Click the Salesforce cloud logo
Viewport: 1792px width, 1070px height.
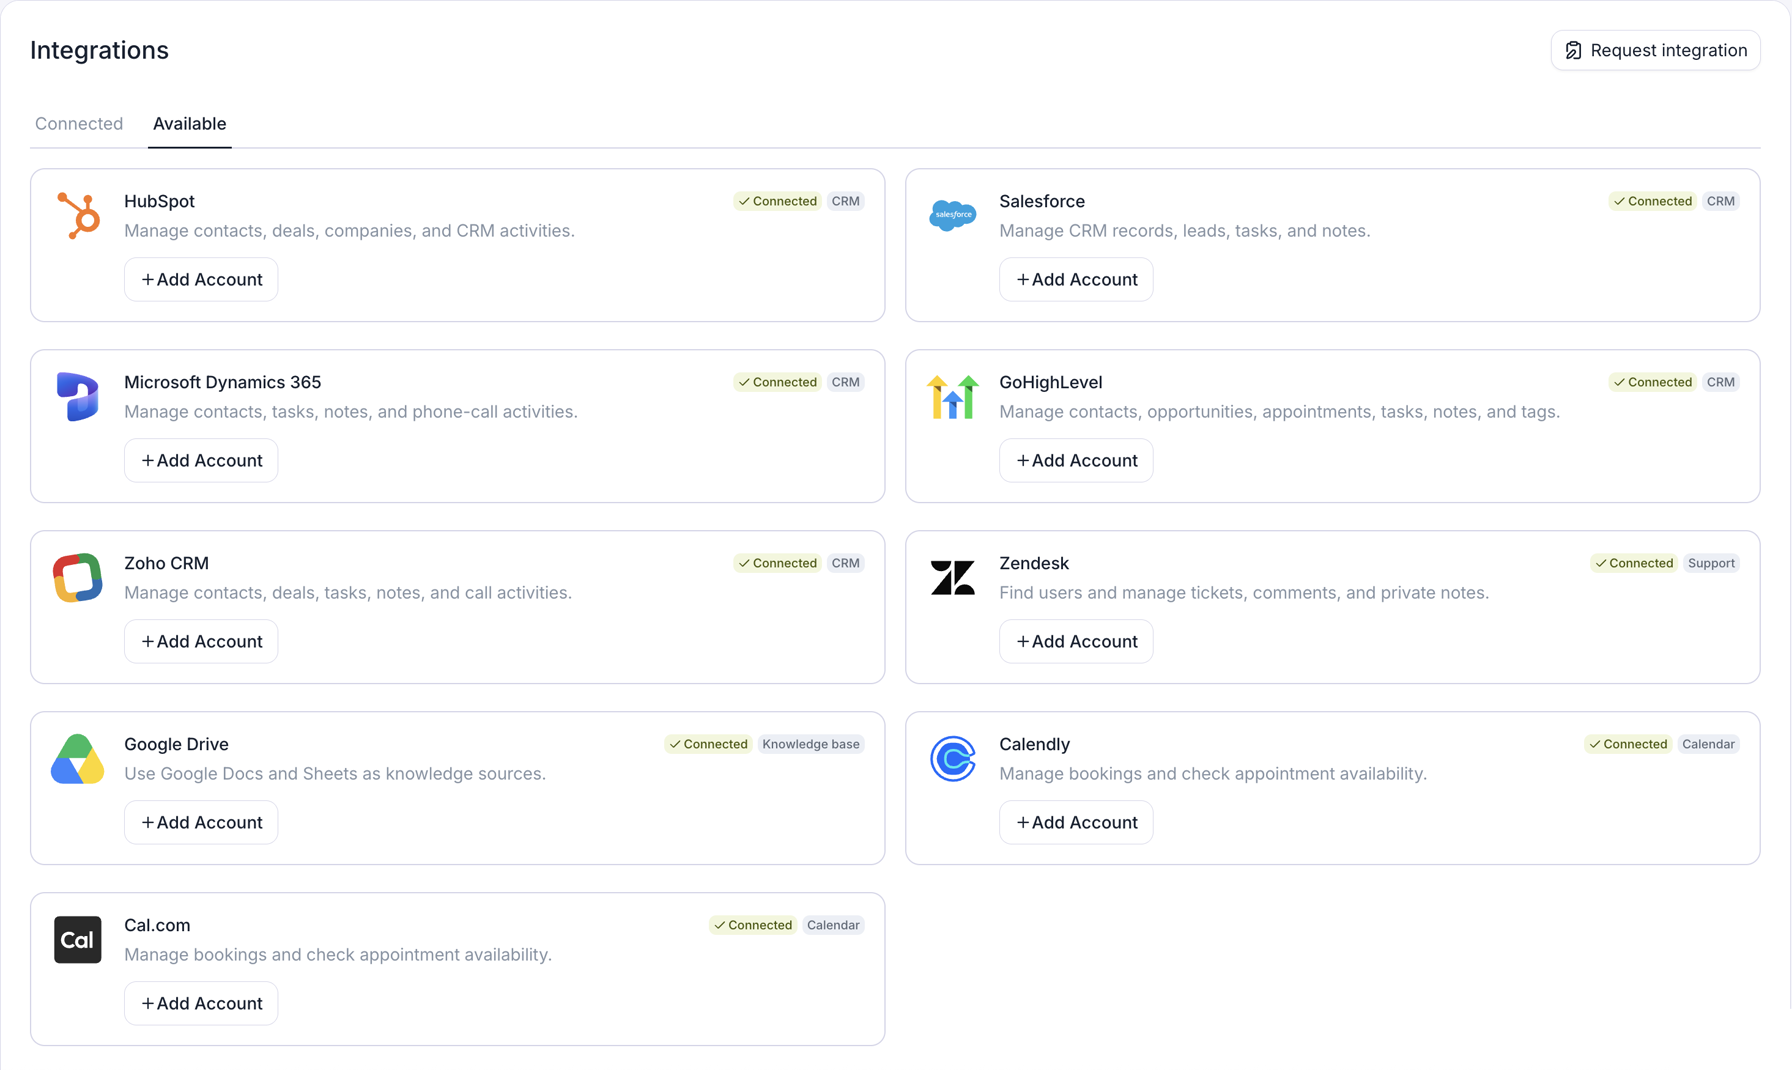(x=952, y=215)
